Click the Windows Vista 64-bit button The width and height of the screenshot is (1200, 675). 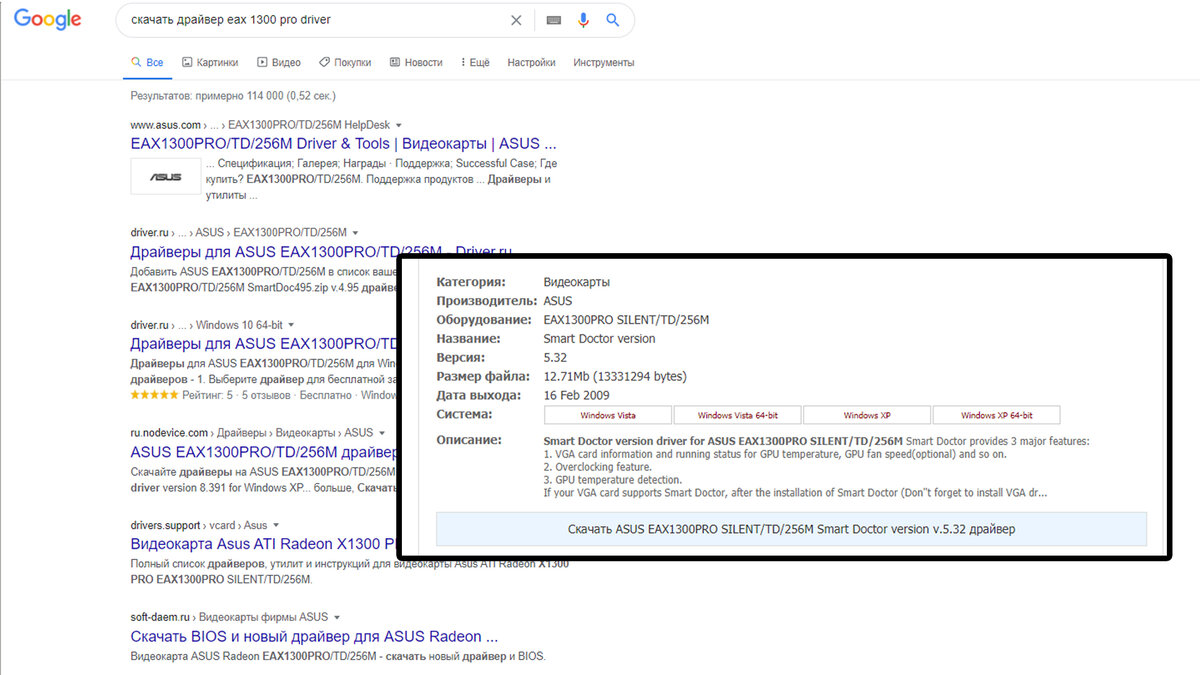coord(737,415)
